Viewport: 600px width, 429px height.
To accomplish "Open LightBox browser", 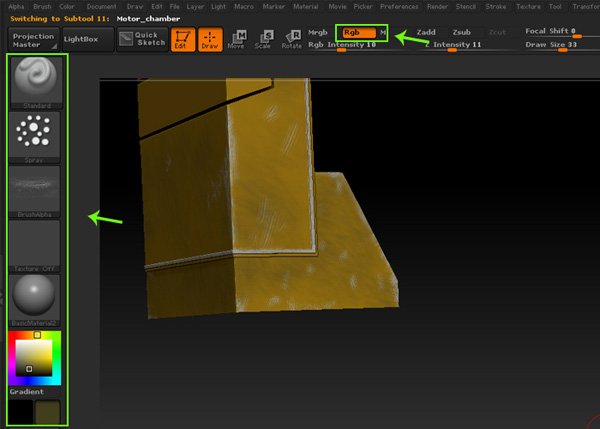I will click(x=88, y=39).
